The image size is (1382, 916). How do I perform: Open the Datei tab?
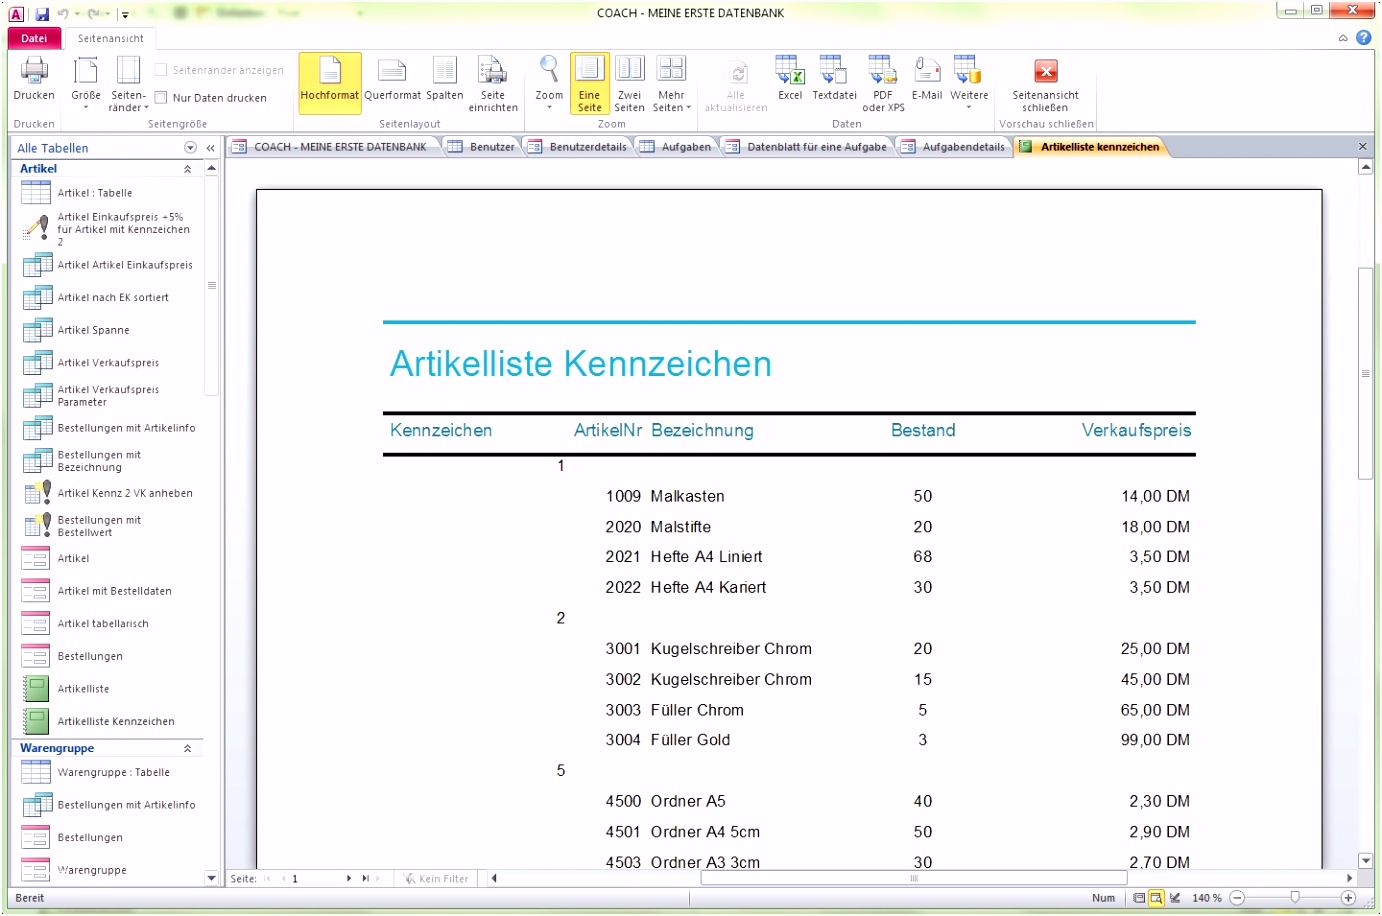click(34, 38)
